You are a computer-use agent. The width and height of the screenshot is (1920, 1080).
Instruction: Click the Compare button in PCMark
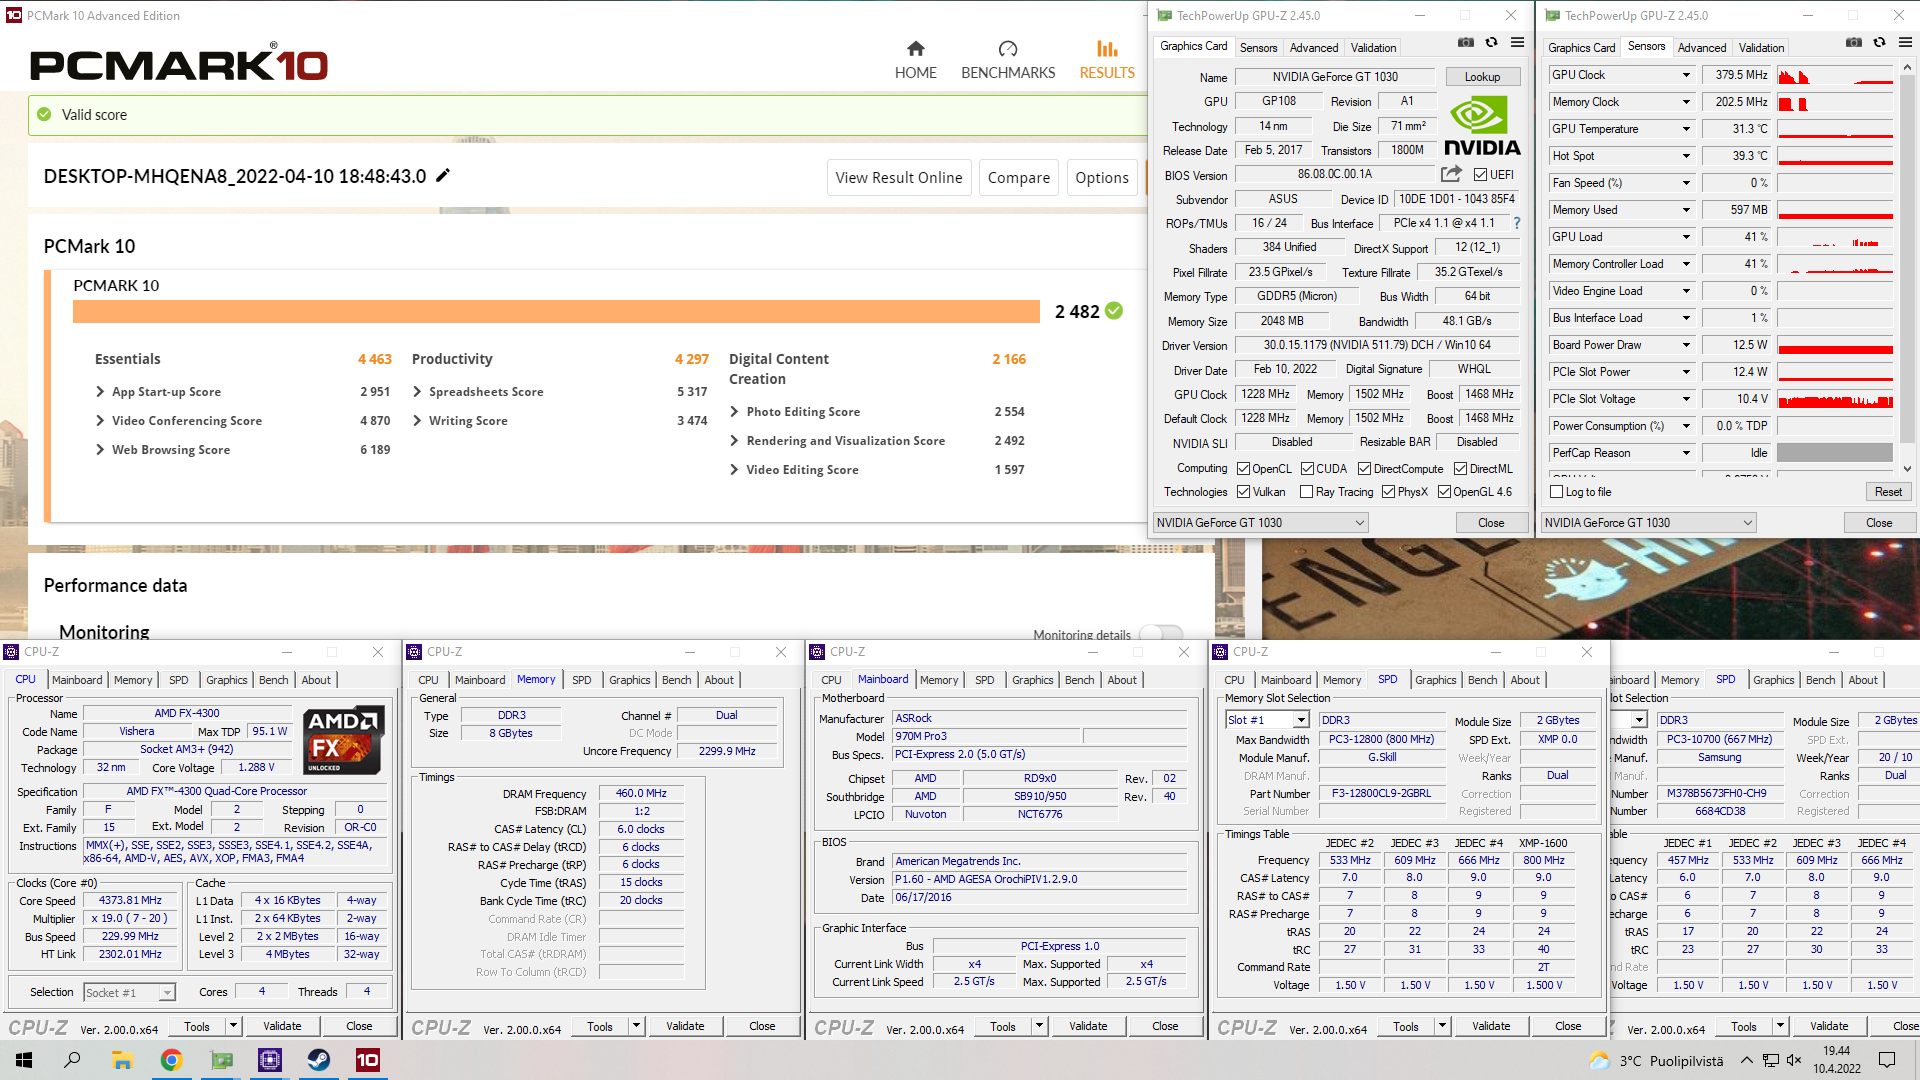tap(1019, 177)
